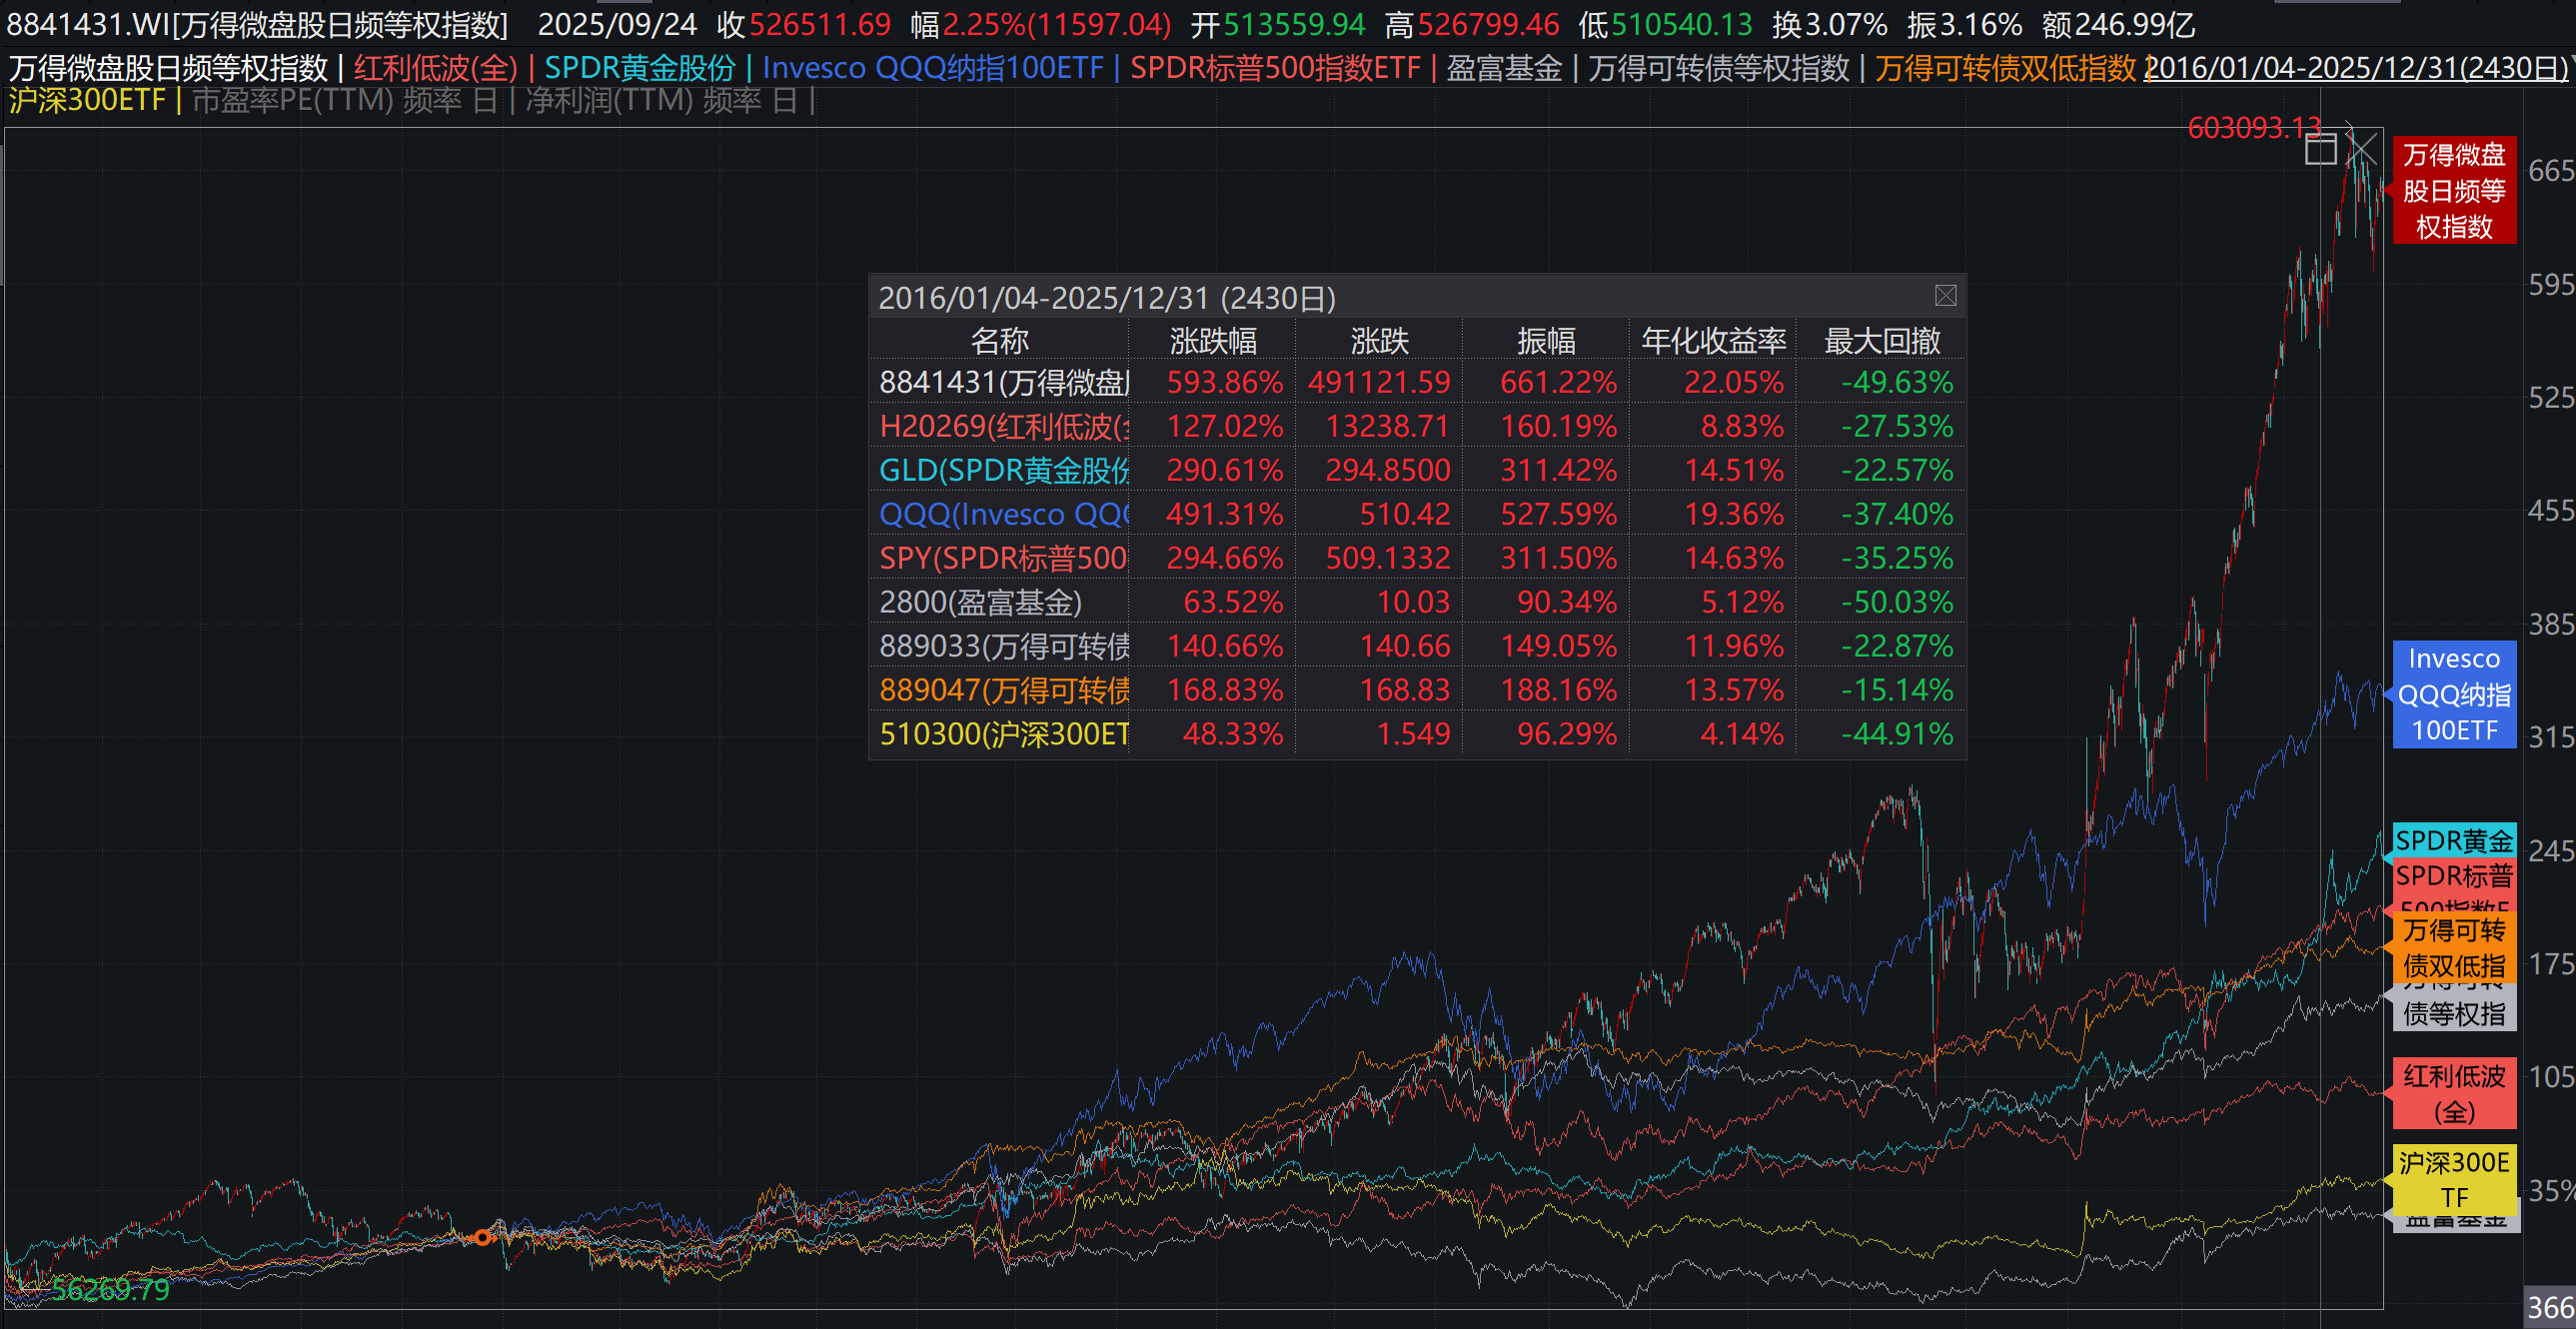This screenshot has width=2576, height=1329.
Task: Toggle 红利低波(全) series in top legend
Action: pos(435,68)
